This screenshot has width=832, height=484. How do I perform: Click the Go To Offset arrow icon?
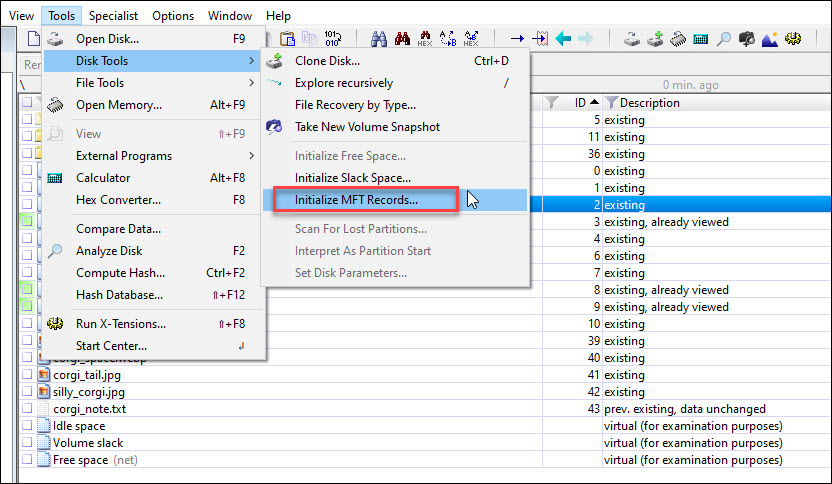point(517,40)
